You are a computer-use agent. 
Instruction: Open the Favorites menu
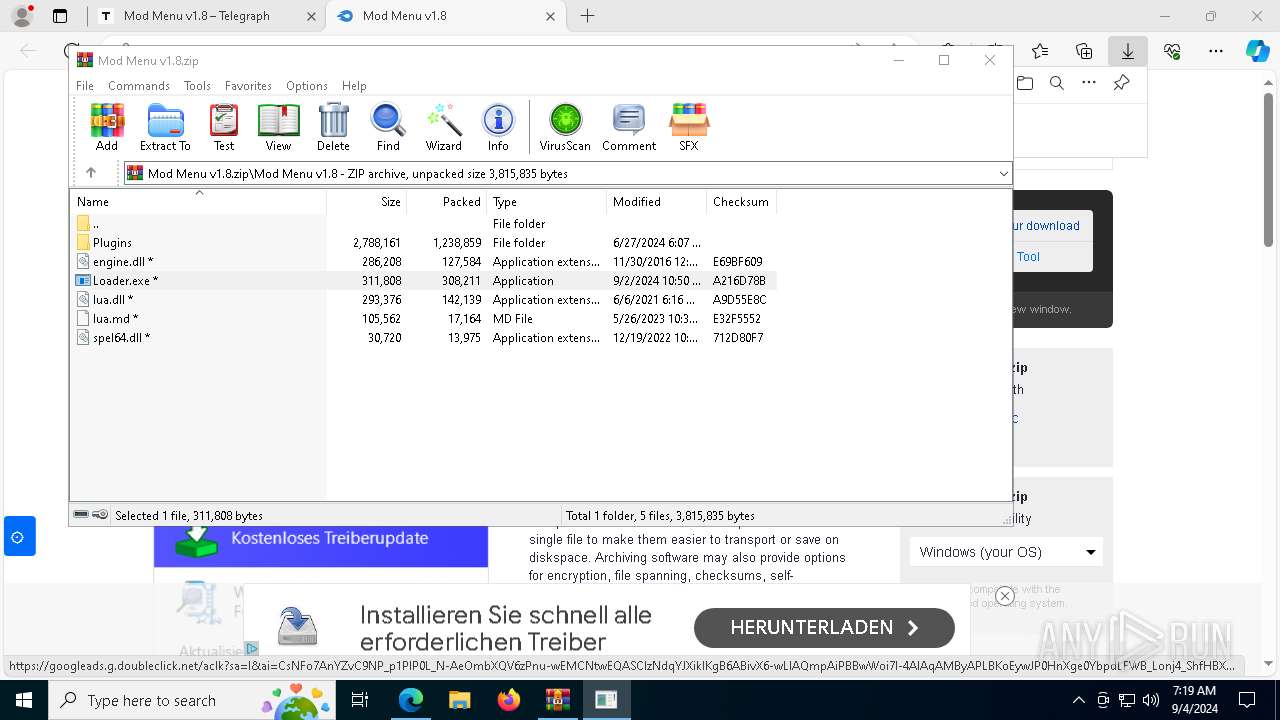[x=248, y=86]
